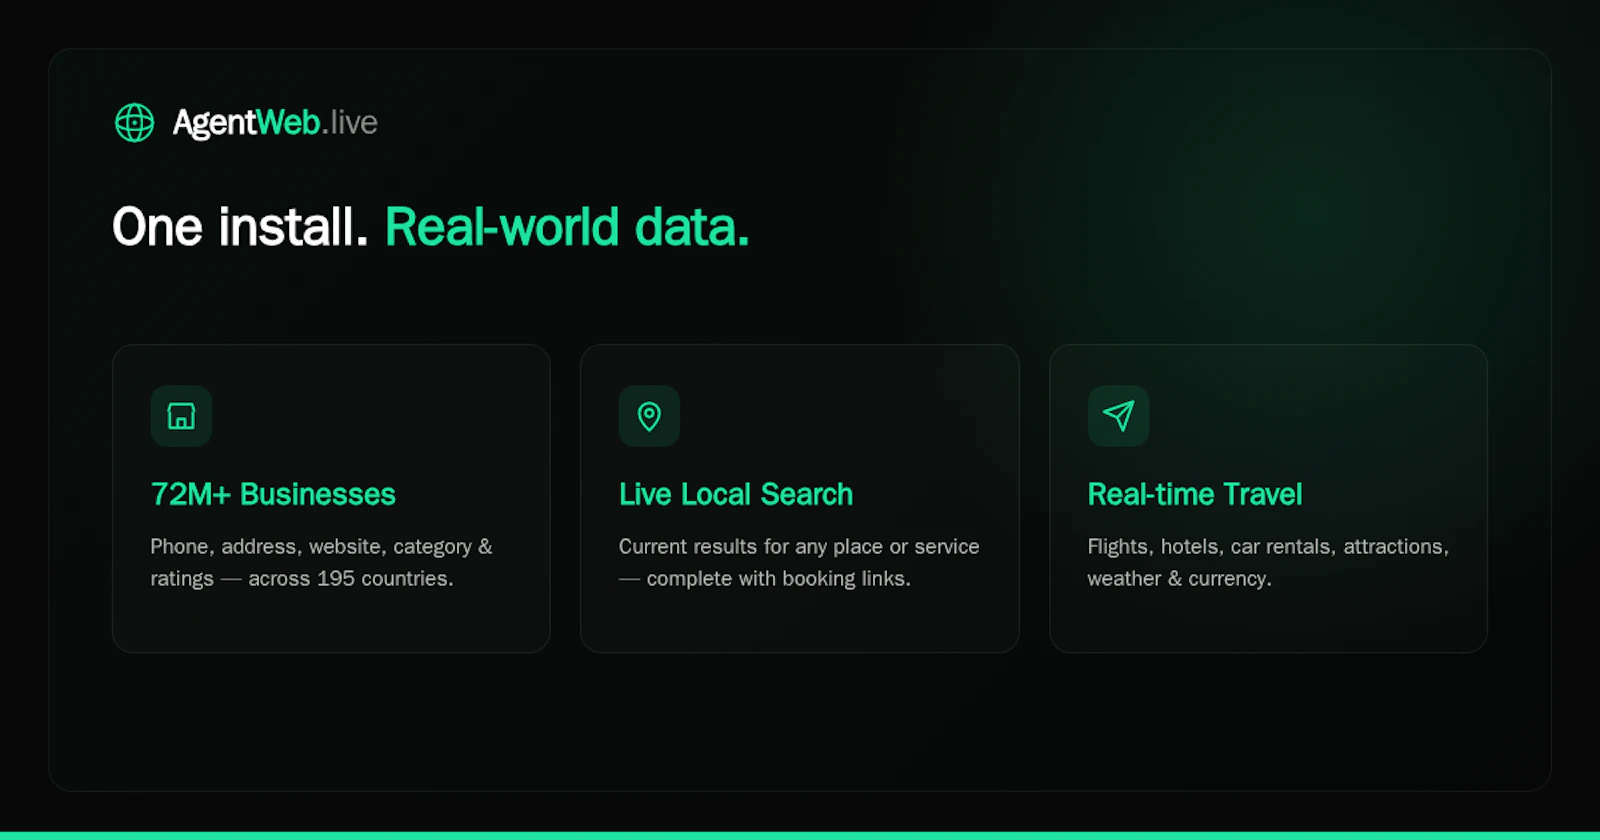Viewport: 1600px width, 840px height.
Task: Click the 'One install. Real-world data.' headline
Action: [431, 227]
